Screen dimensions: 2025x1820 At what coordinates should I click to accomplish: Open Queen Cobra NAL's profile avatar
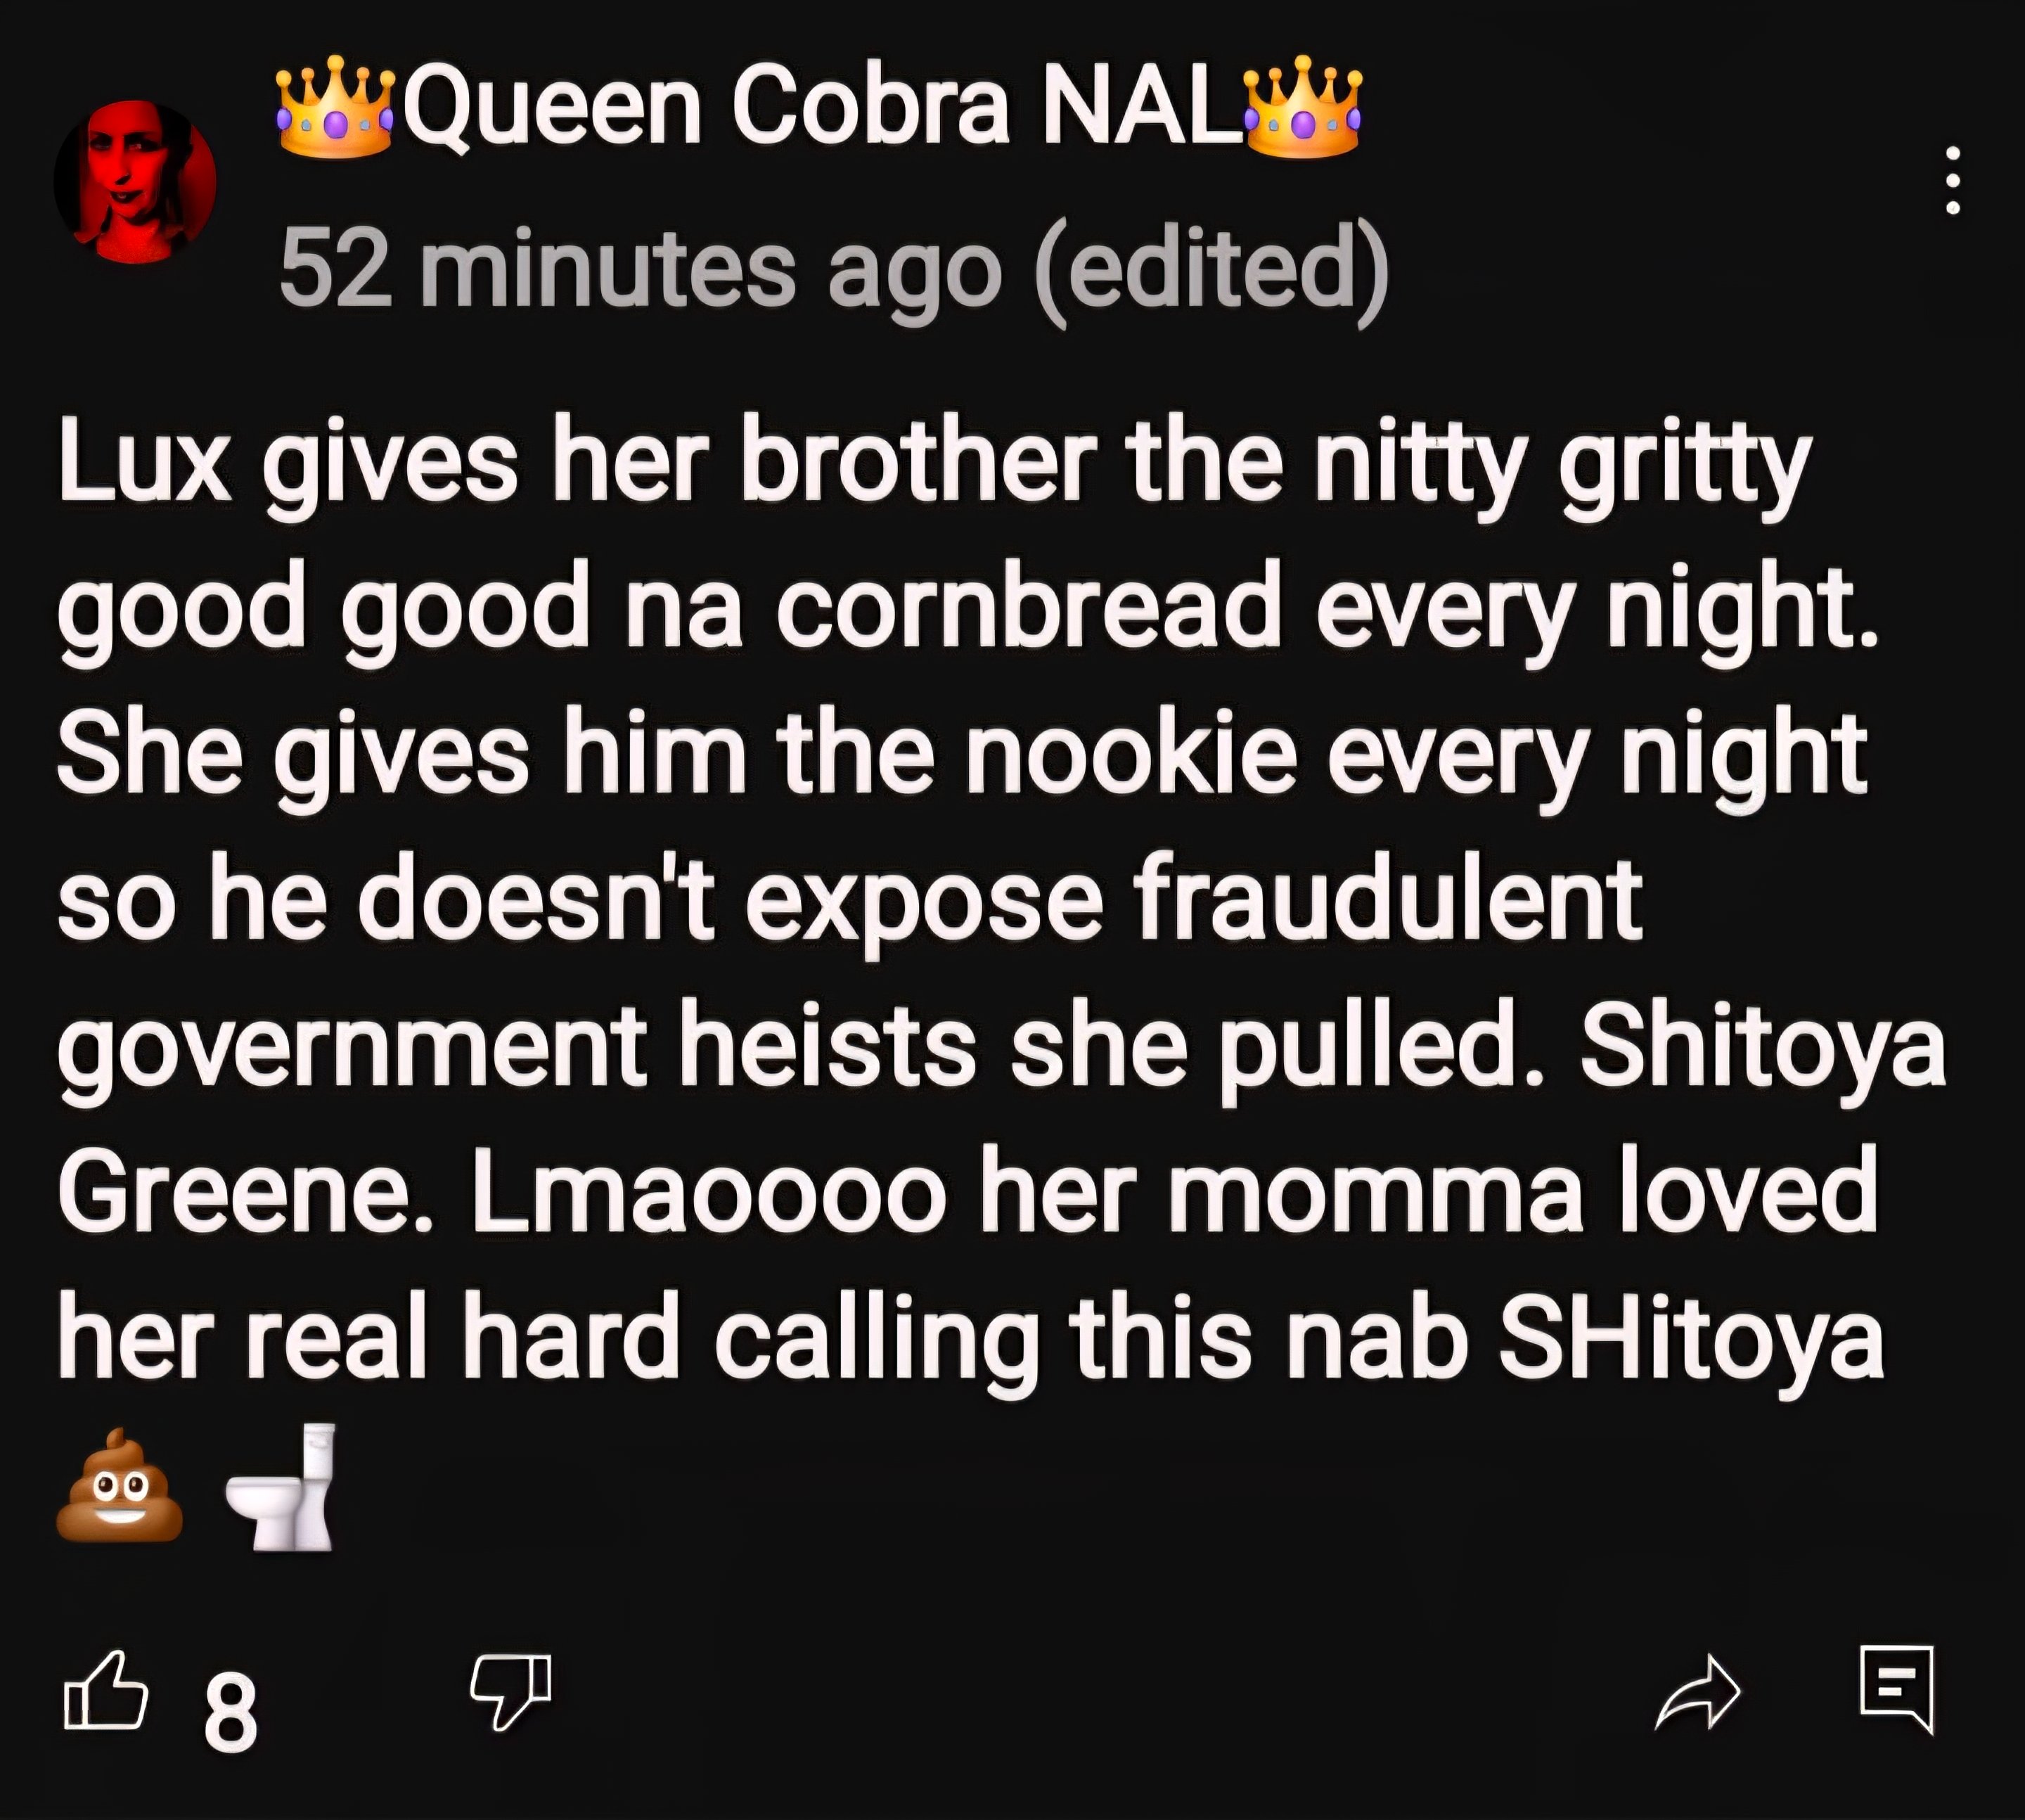click(x=135, y=182)
